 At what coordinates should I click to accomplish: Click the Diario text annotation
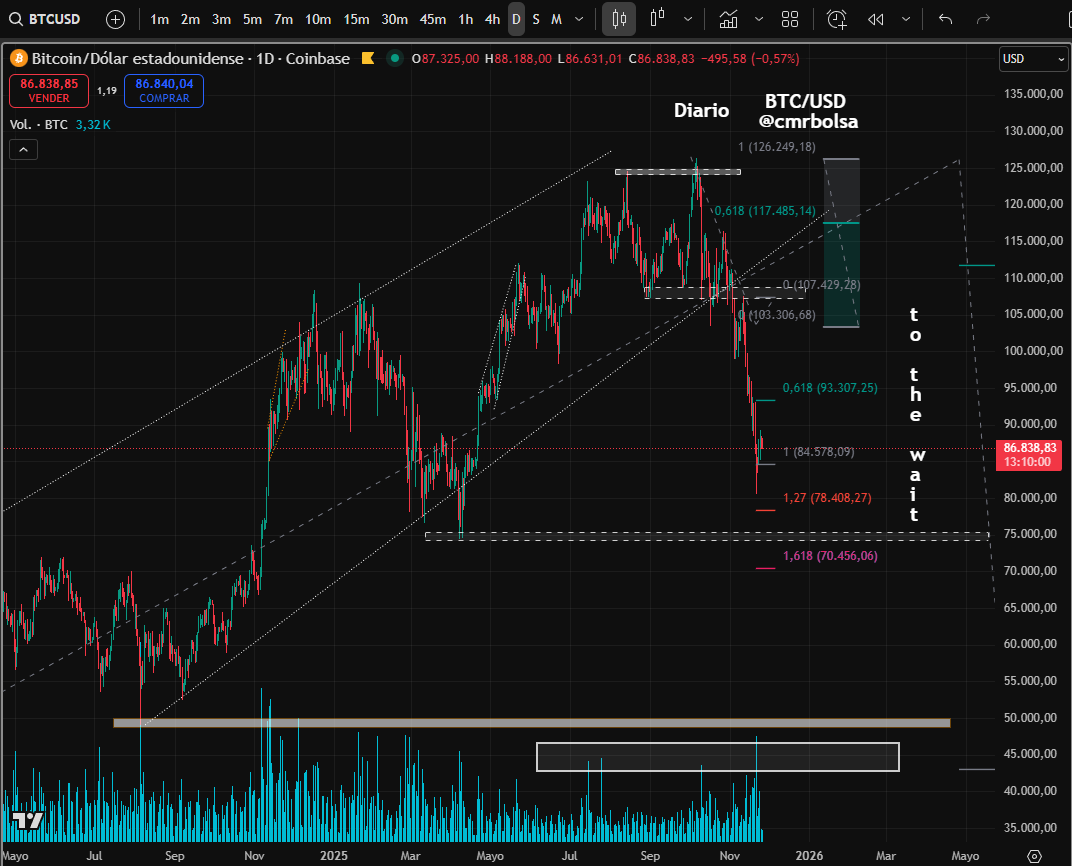(x=701, y=110)
